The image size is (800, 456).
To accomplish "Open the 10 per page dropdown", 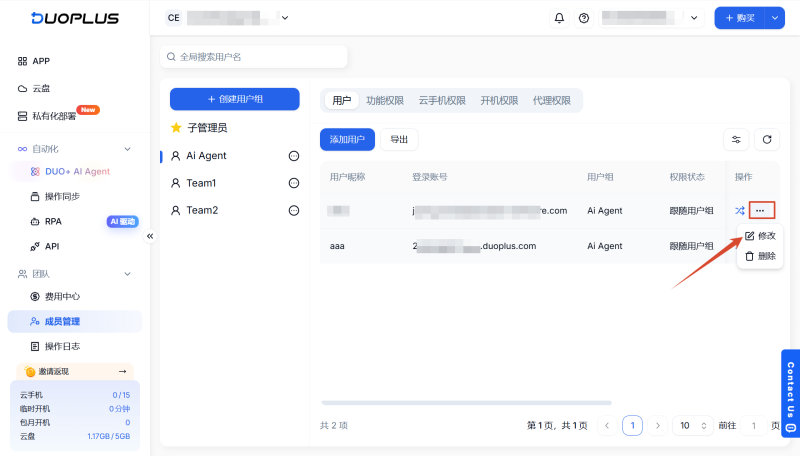I will pyautogui.click(x=692, y=425).
